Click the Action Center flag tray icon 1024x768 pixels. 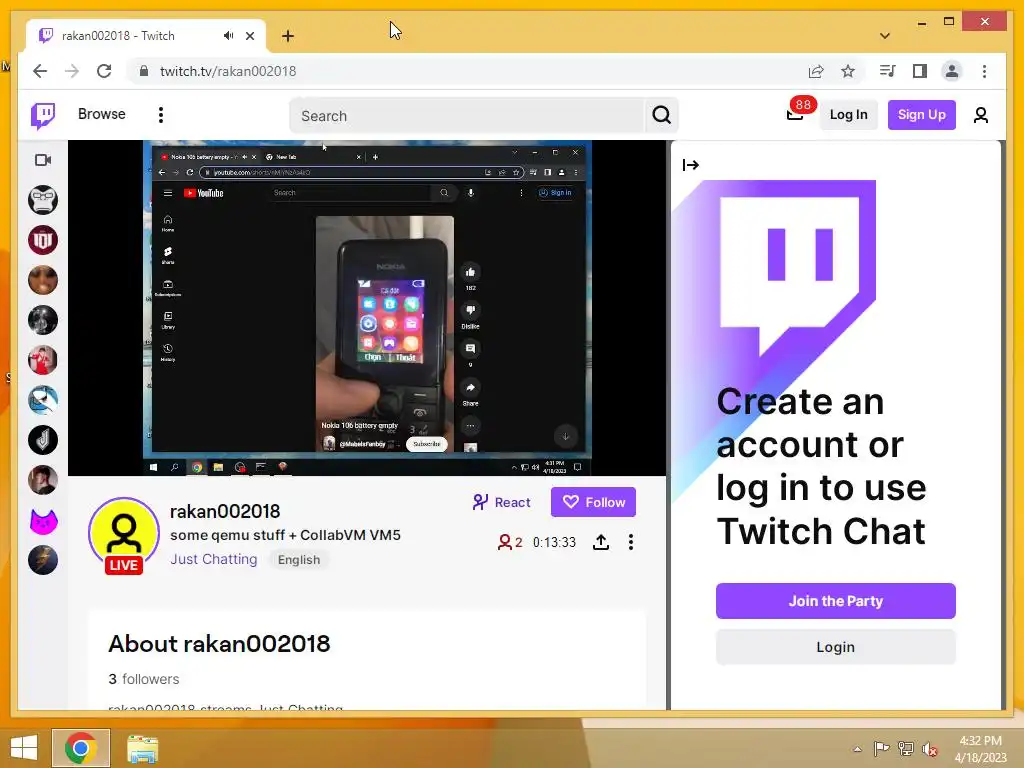point(881,748)
